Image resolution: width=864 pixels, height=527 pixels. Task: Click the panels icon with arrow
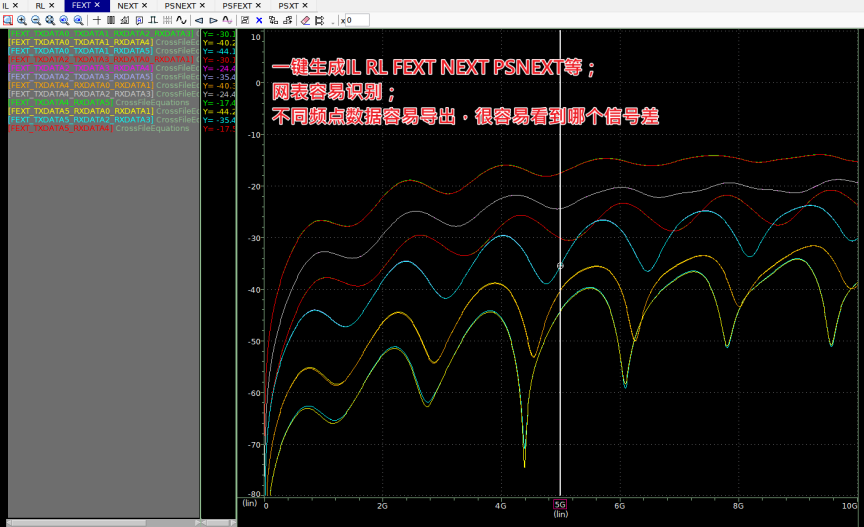point(288,20)
